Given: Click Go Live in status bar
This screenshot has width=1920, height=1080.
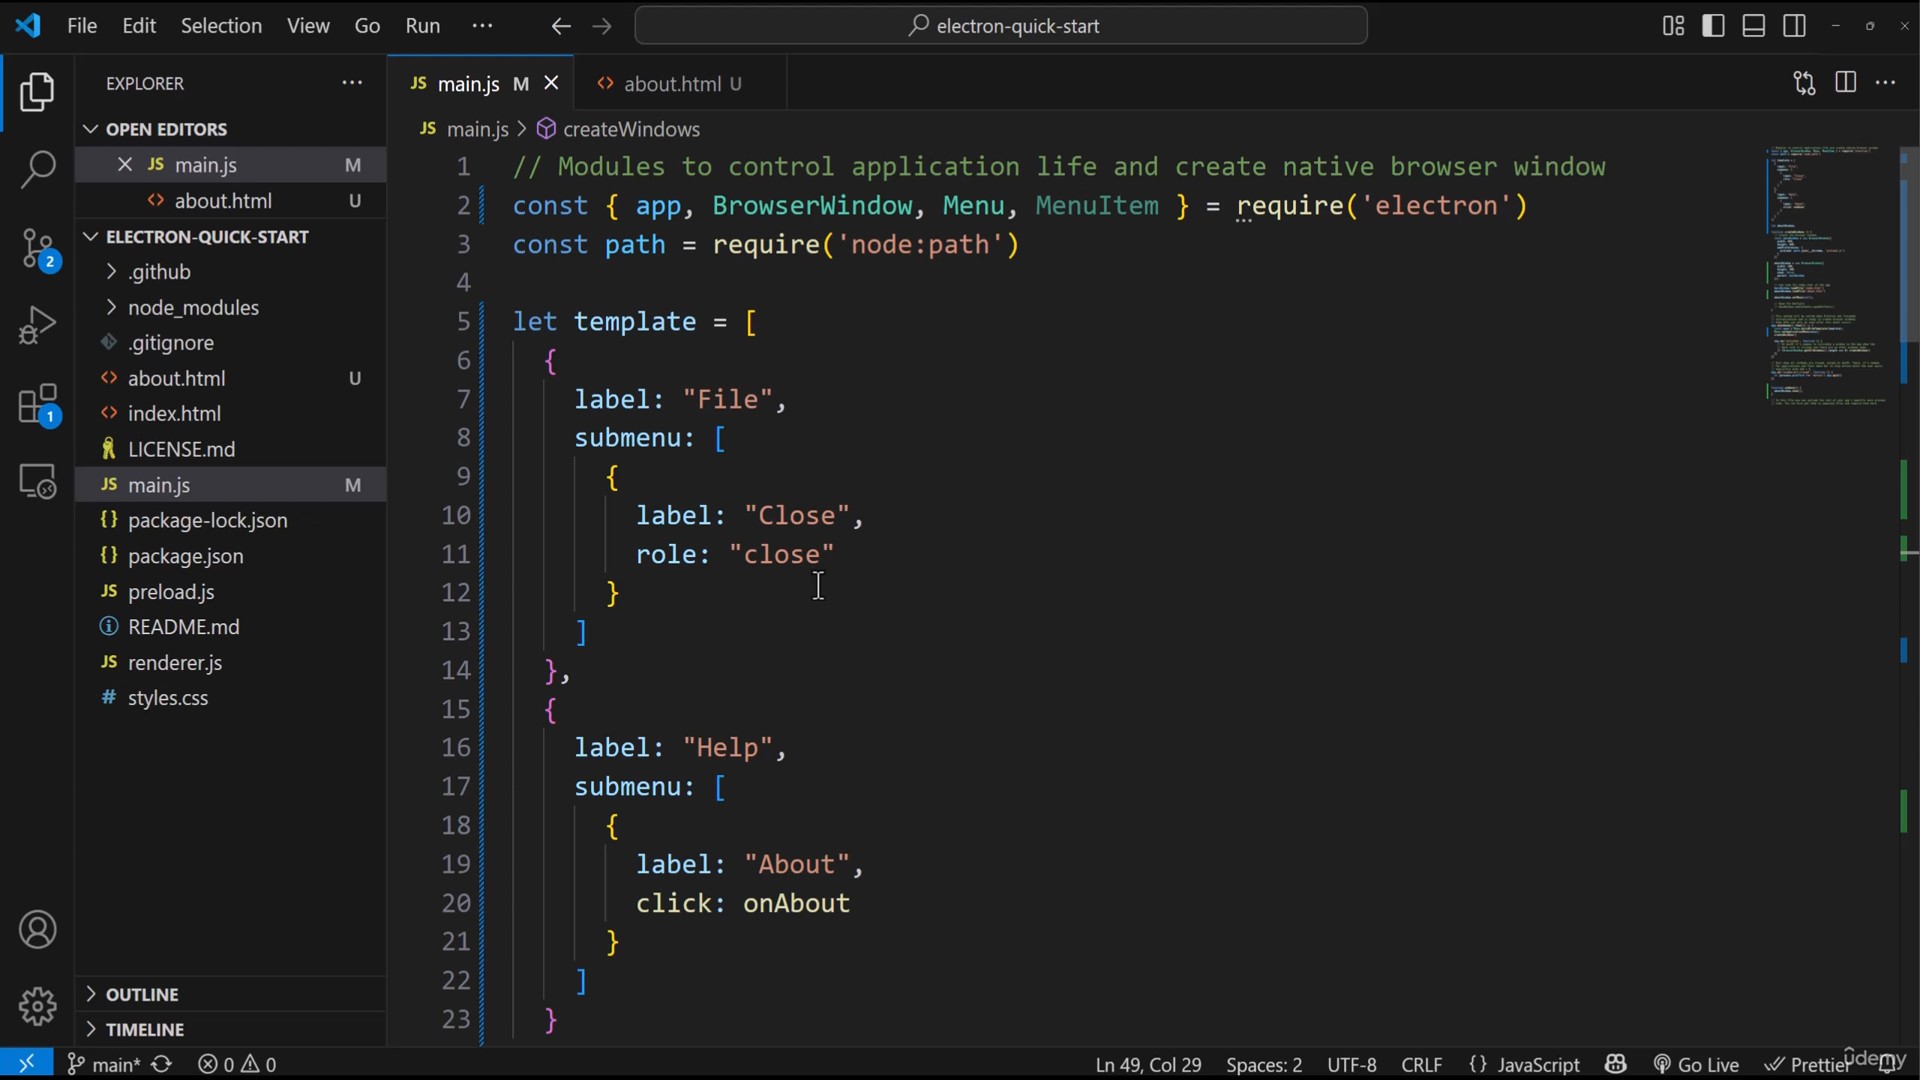Looking at the screenshot, I should (1696, 1064).
